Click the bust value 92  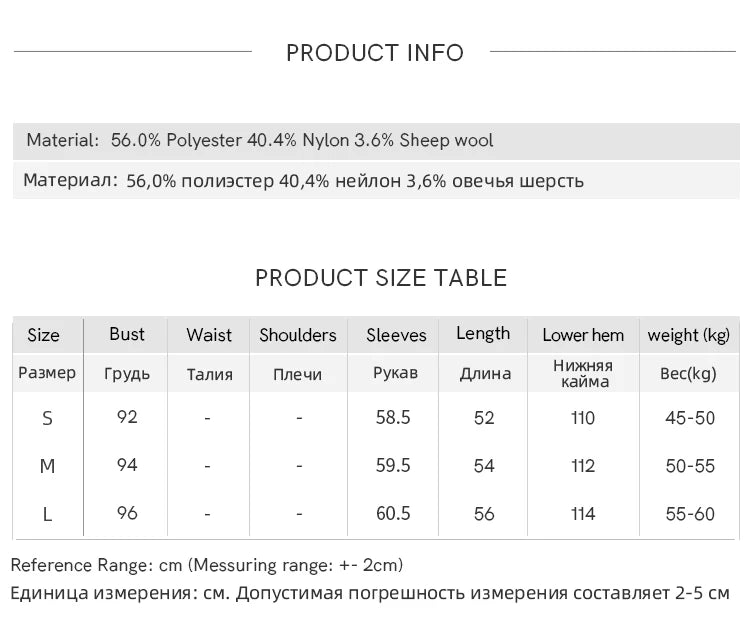pos(127,417)
